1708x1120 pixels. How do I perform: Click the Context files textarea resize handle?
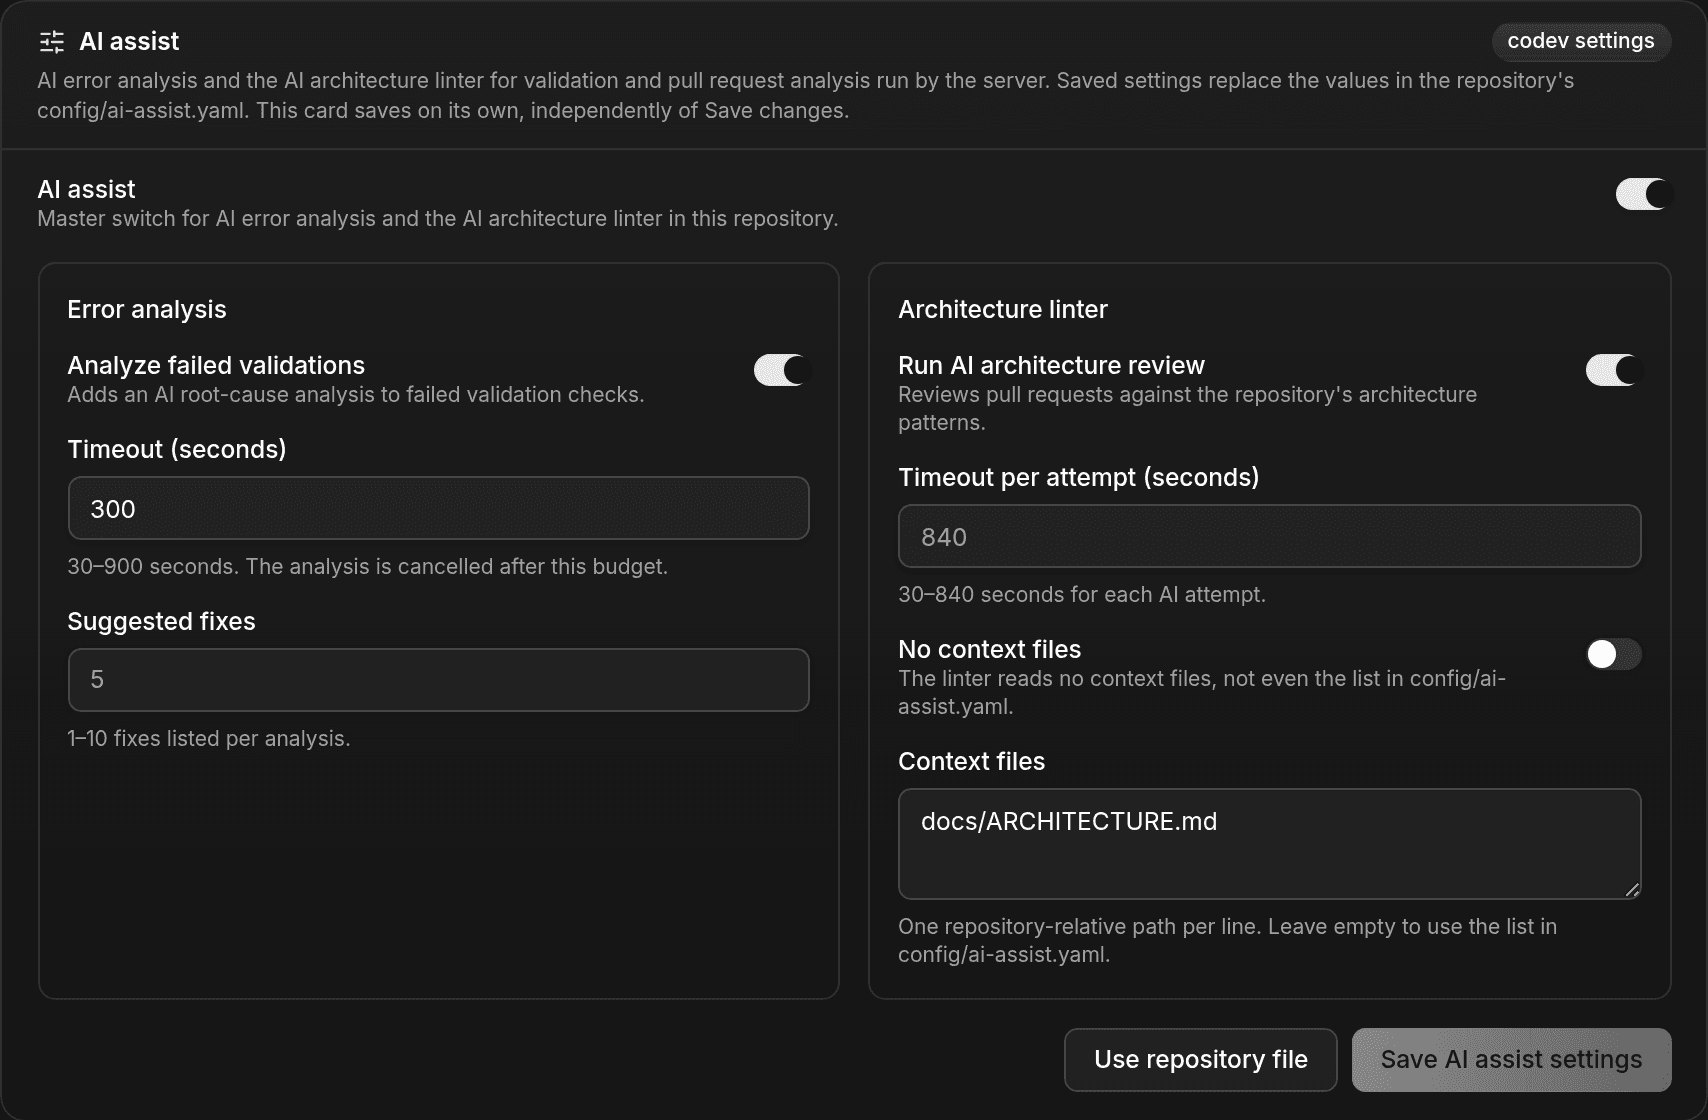(x=1632, y=890)
